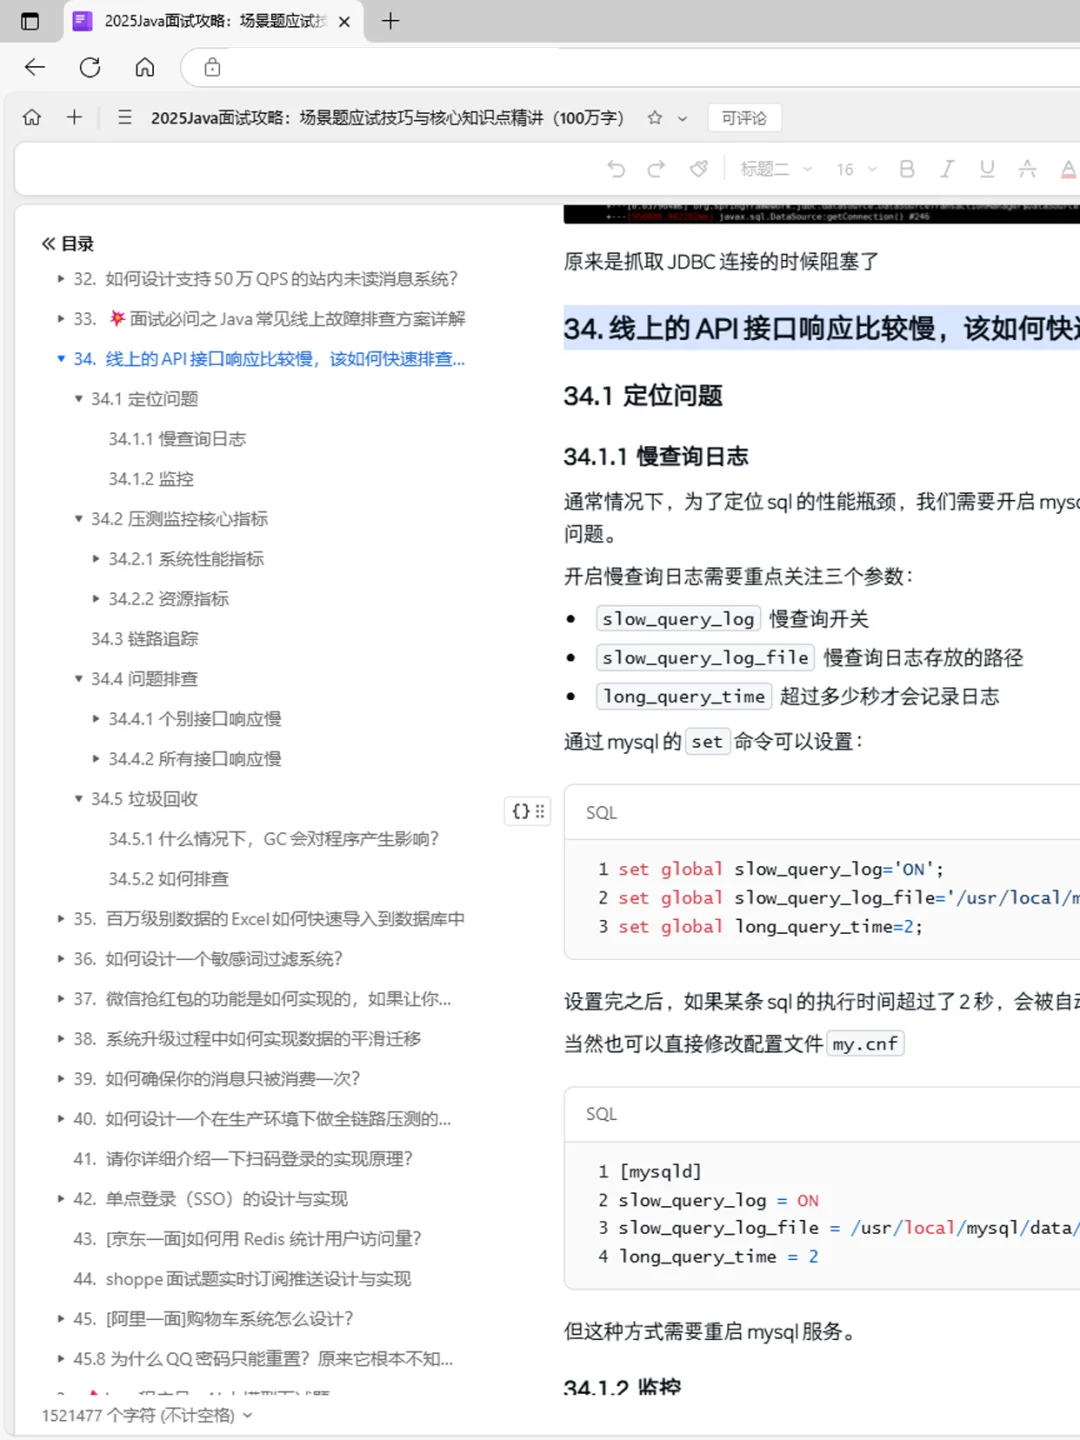Click the code block handle icon
Image resolution: width=1080 pixels, height=1440 pixels.
528,811
